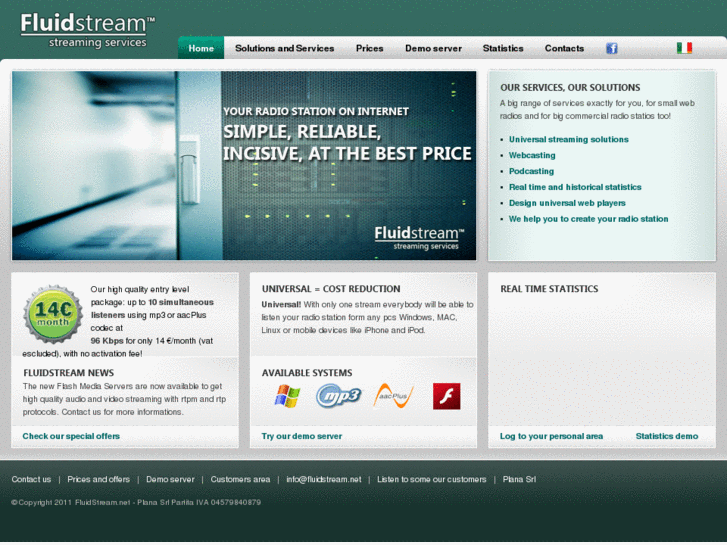Open Listen to some our customers link
The width and height of the screenshot is (727, 545).
click(432, 479)
